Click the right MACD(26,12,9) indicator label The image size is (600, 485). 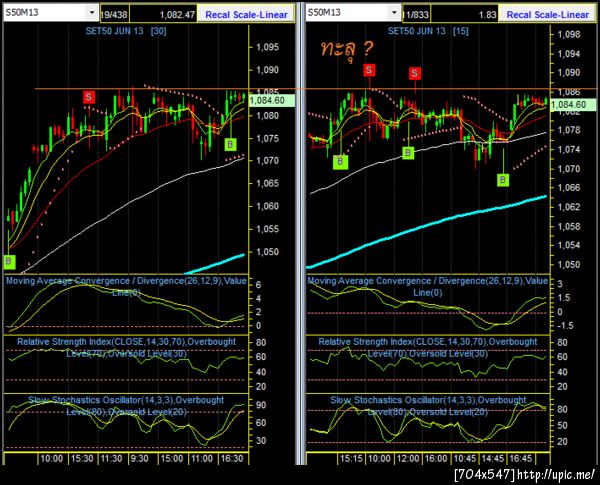point(427,286)
